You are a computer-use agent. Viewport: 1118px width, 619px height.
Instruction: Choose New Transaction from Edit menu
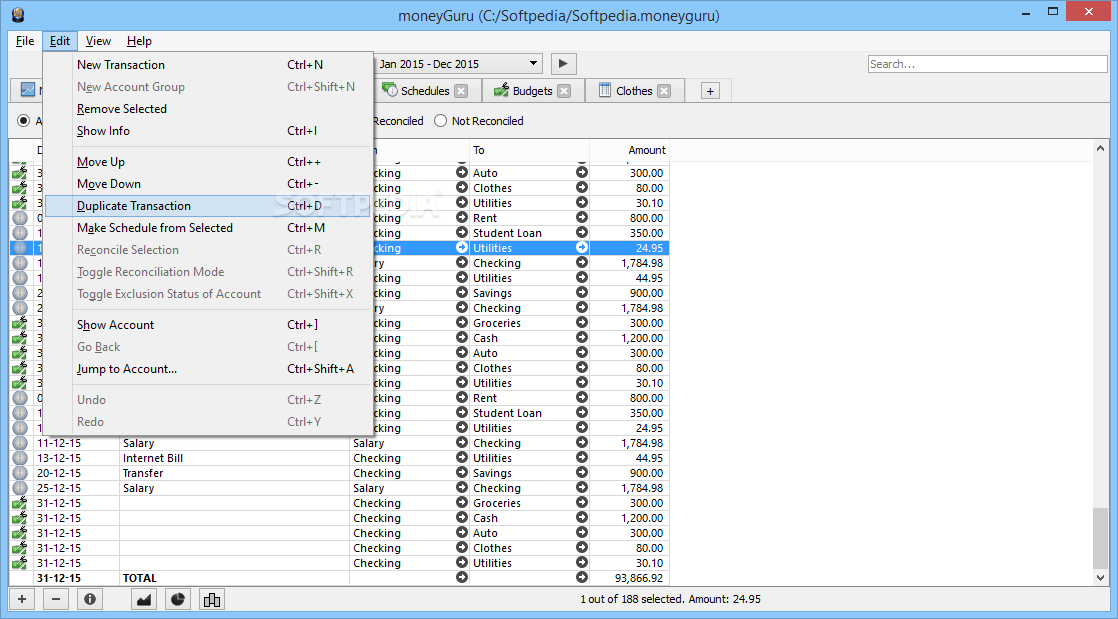point(208,65)
